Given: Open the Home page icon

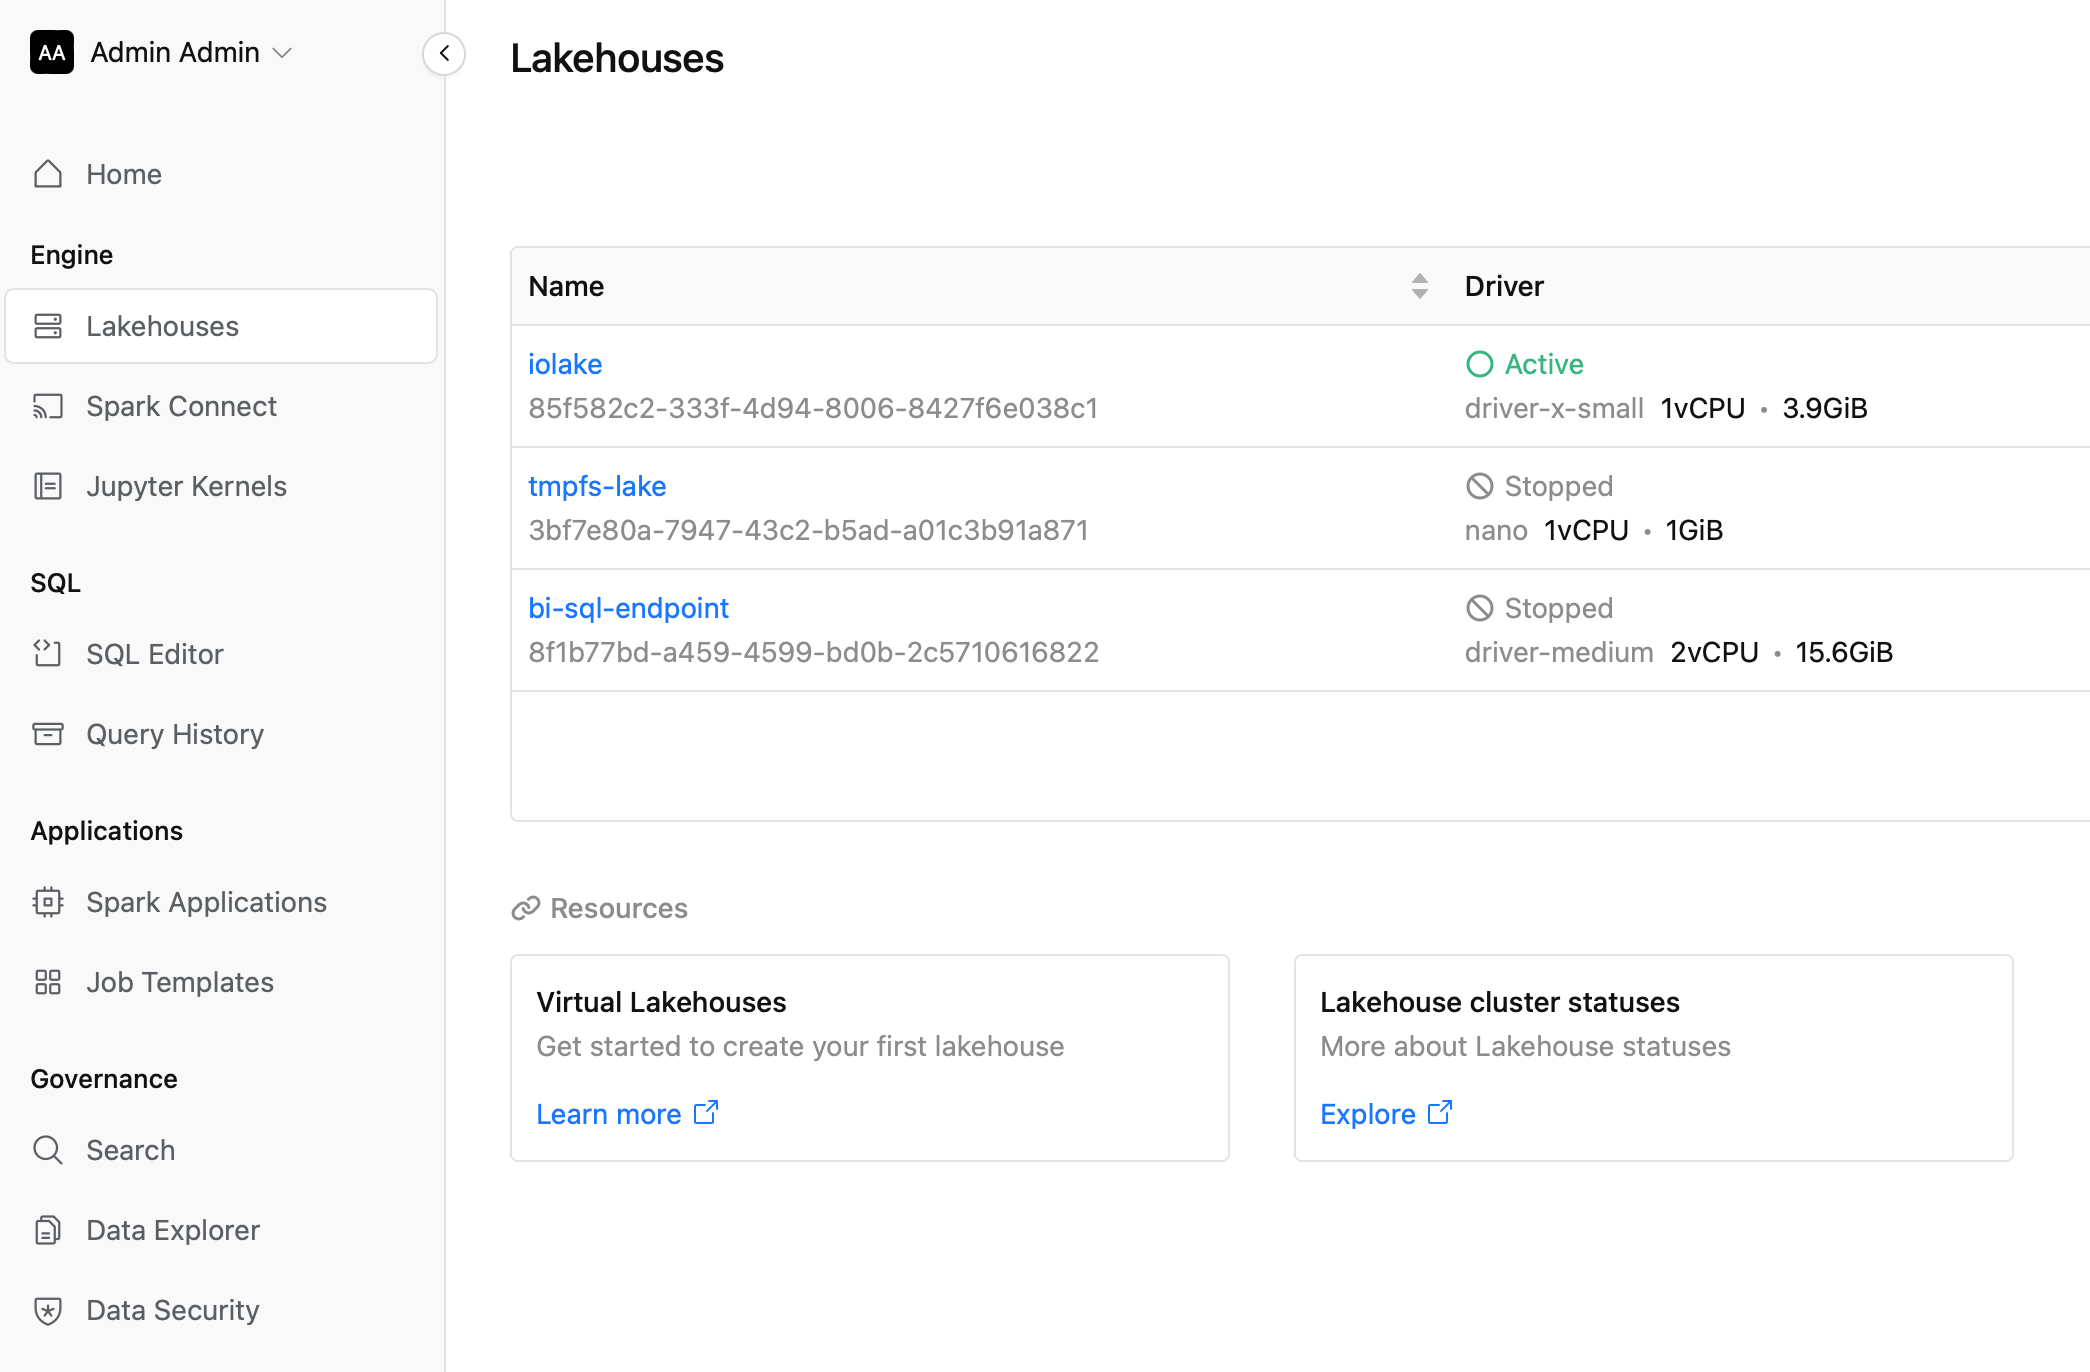Looking at the screenshot, I should click(x=48, y=174).
